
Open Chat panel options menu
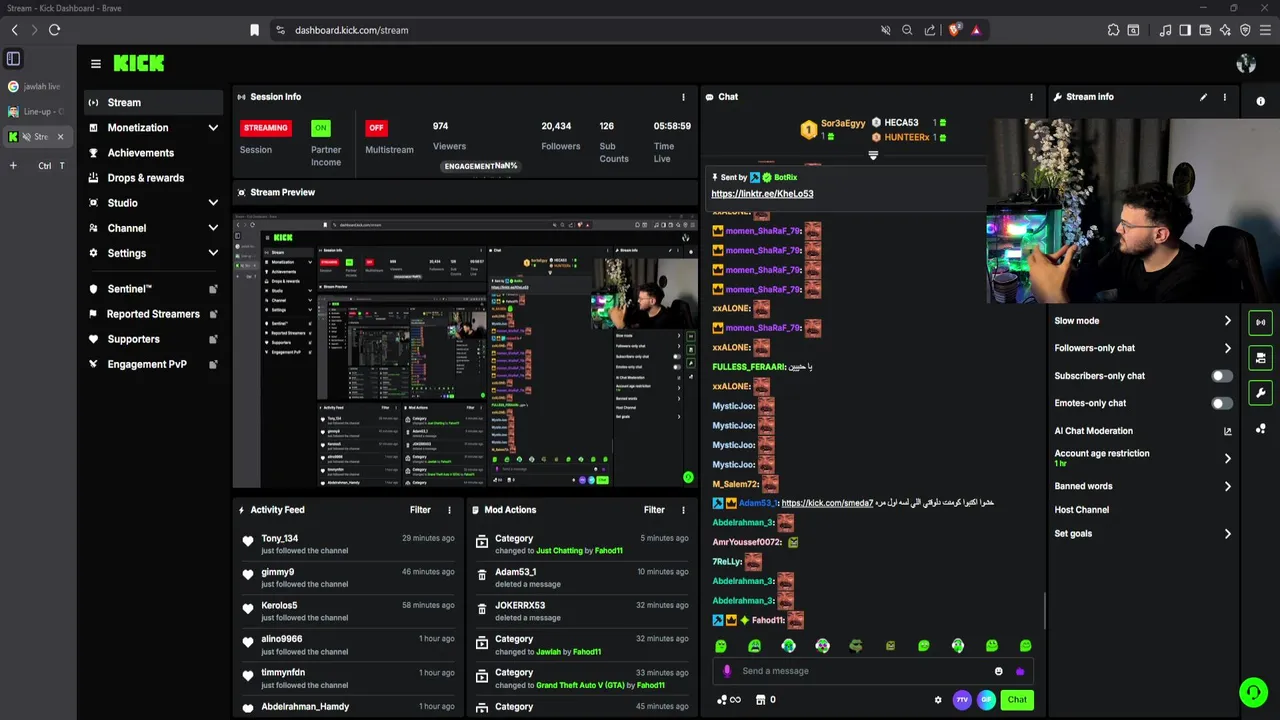click(1031, 97)
